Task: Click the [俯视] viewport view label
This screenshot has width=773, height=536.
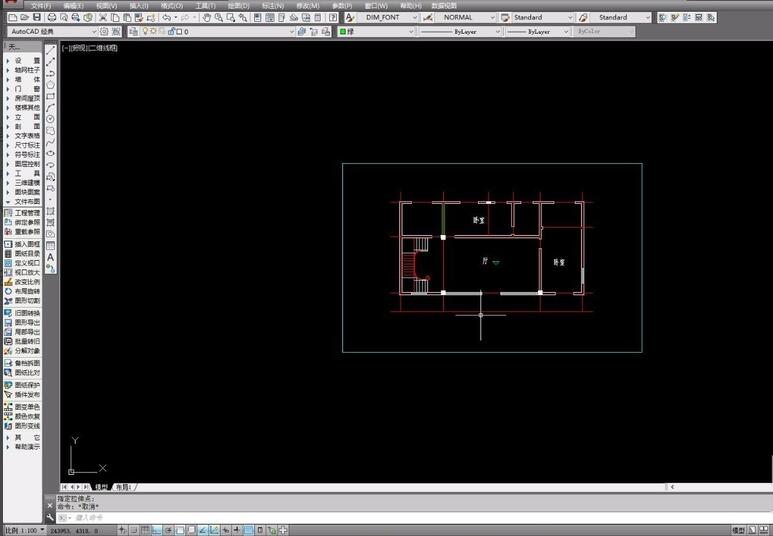Action: coord(77,48)
